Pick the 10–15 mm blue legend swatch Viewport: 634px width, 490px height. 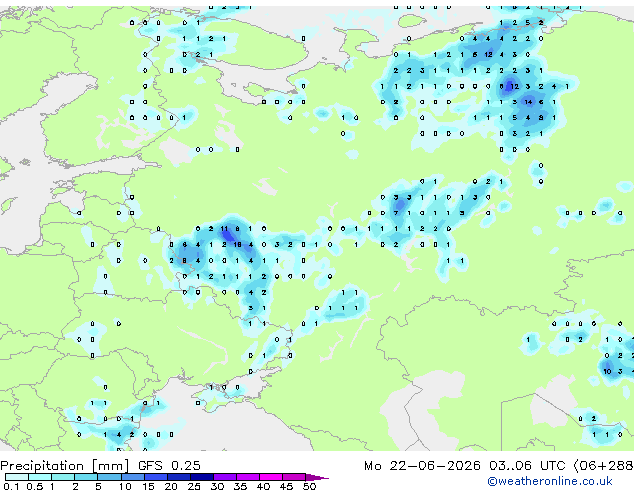tap(132, 477)
